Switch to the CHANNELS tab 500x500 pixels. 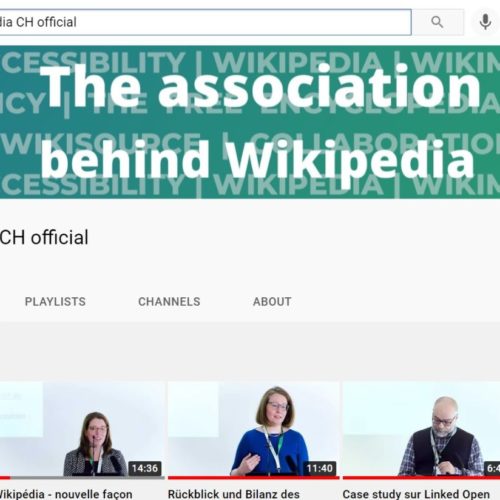pos(169,302)
